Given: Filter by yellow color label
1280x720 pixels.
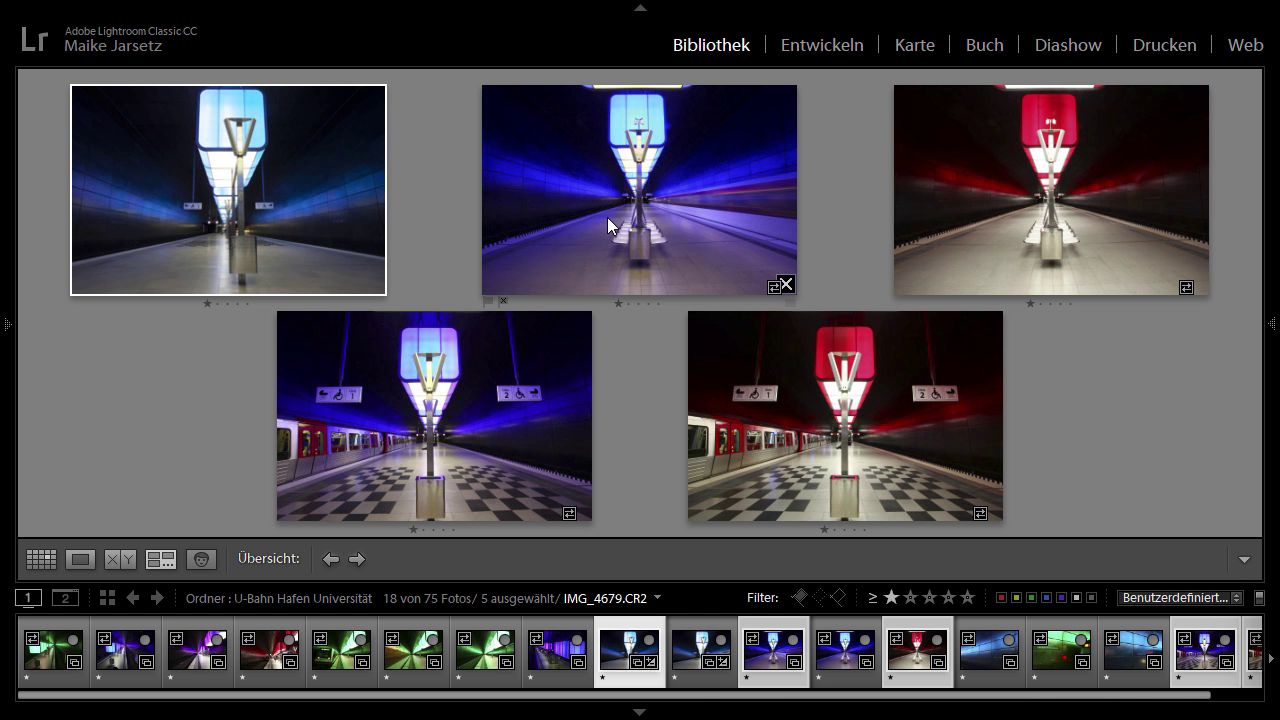Looking at the screenshot, I should pyautogui.click(x=1016, y=598).
